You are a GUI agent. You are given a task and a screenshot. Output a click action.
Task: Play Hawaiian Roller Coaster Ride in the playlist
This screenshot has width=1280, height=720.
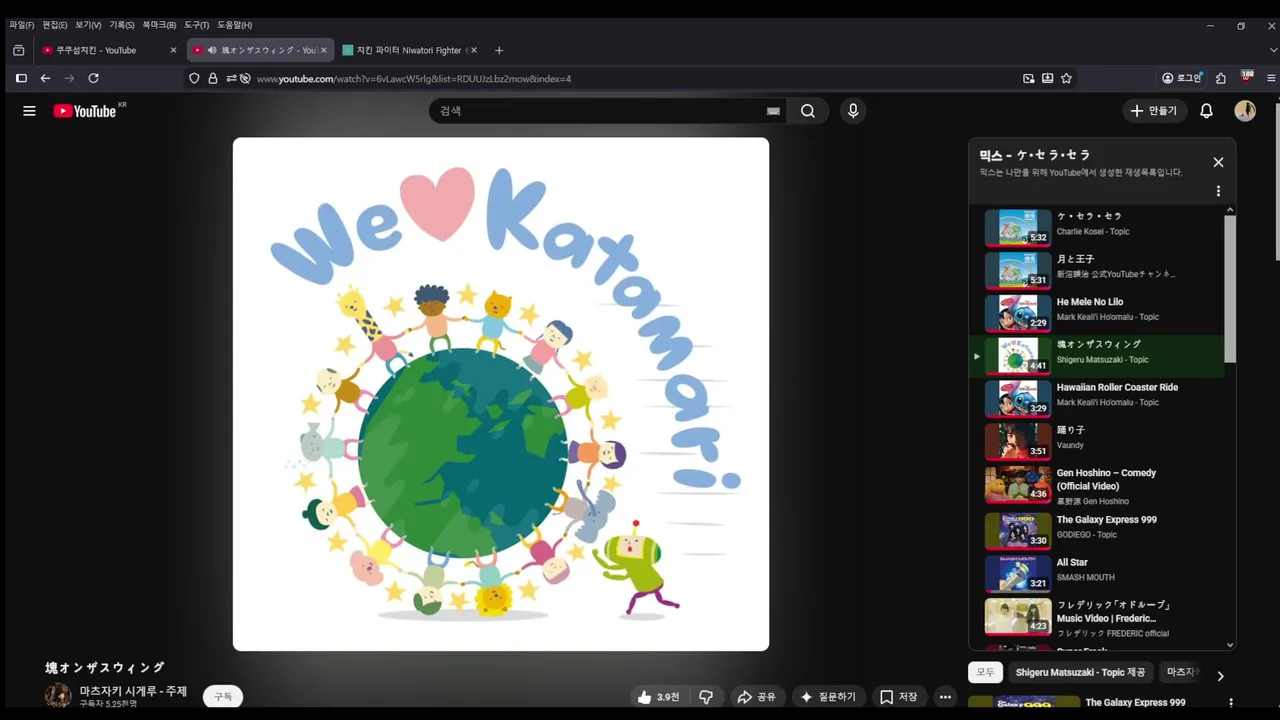point(1096,399)
